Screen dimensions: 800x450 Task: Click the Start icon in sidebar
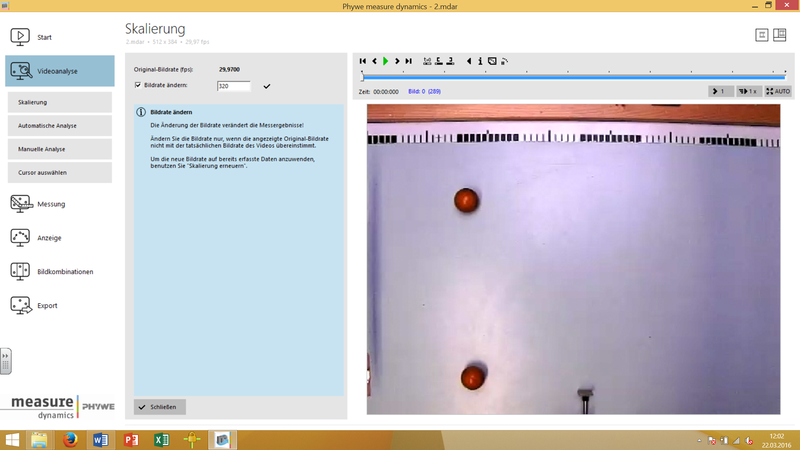(21, 37)
